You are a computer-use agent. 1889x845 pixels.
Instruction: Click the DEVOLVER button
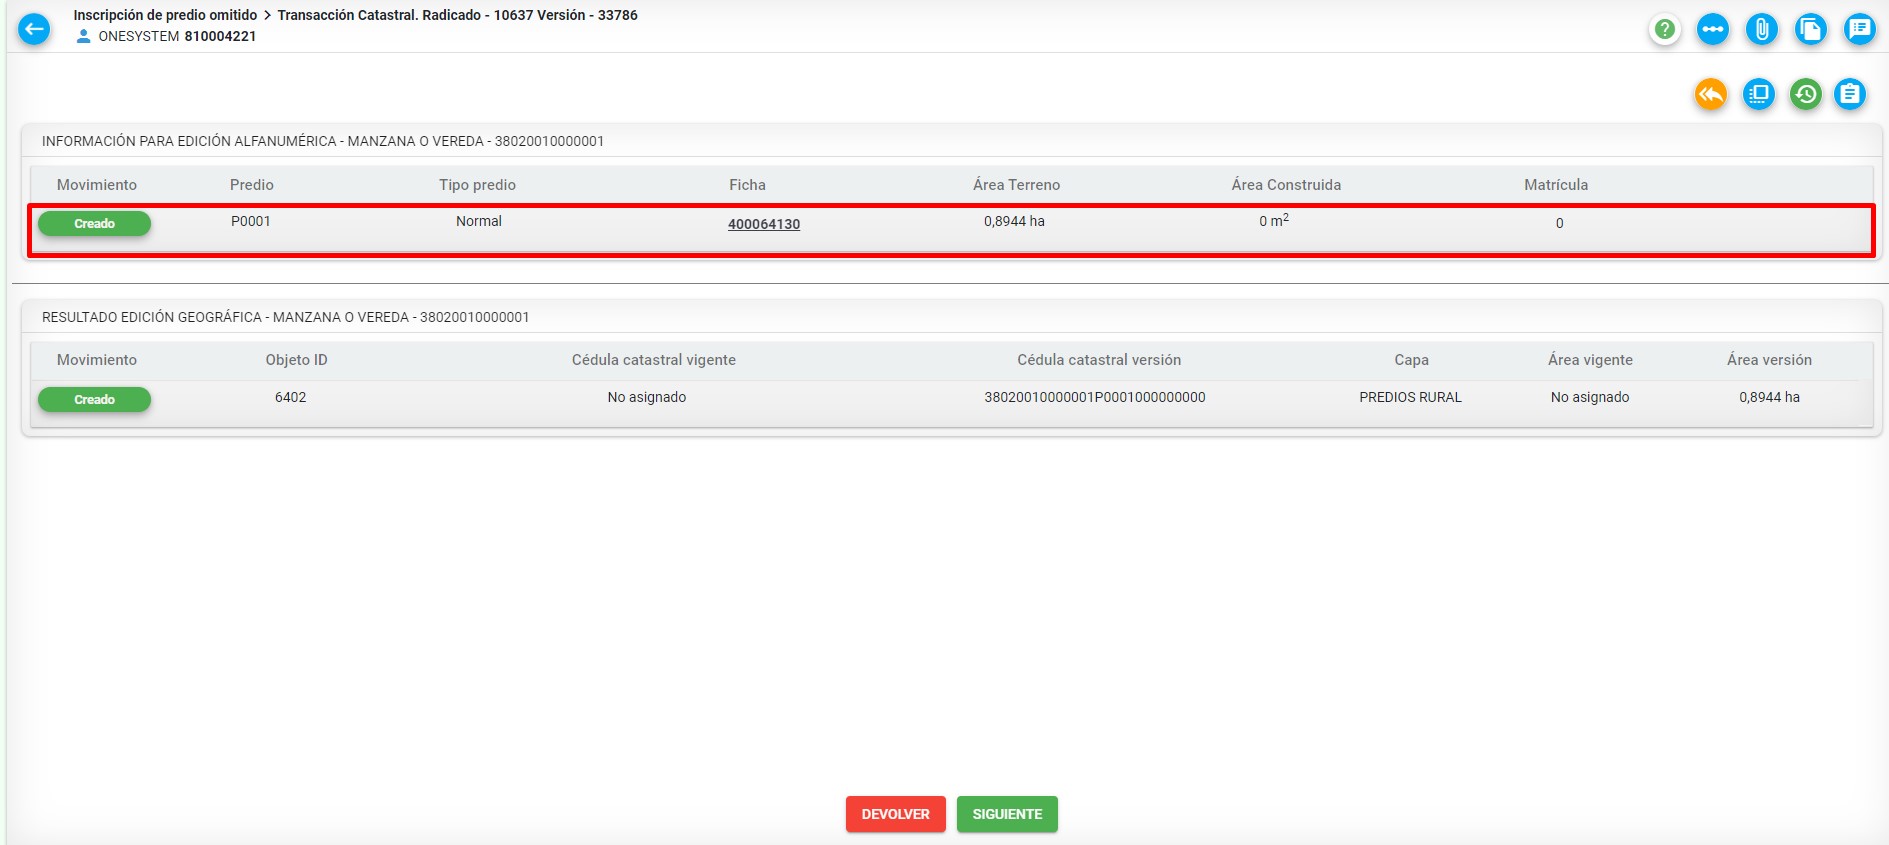pyautogui.click(x=896, y=814)
